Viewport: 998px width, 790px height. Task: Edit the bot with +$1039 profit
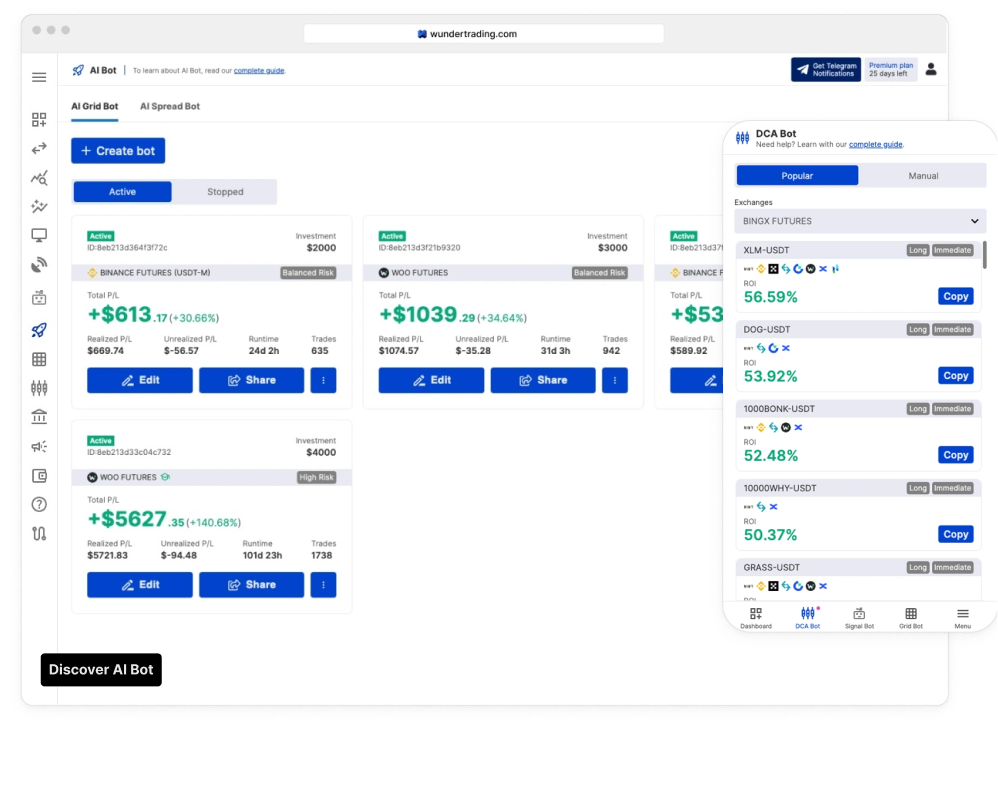point(431,380)
